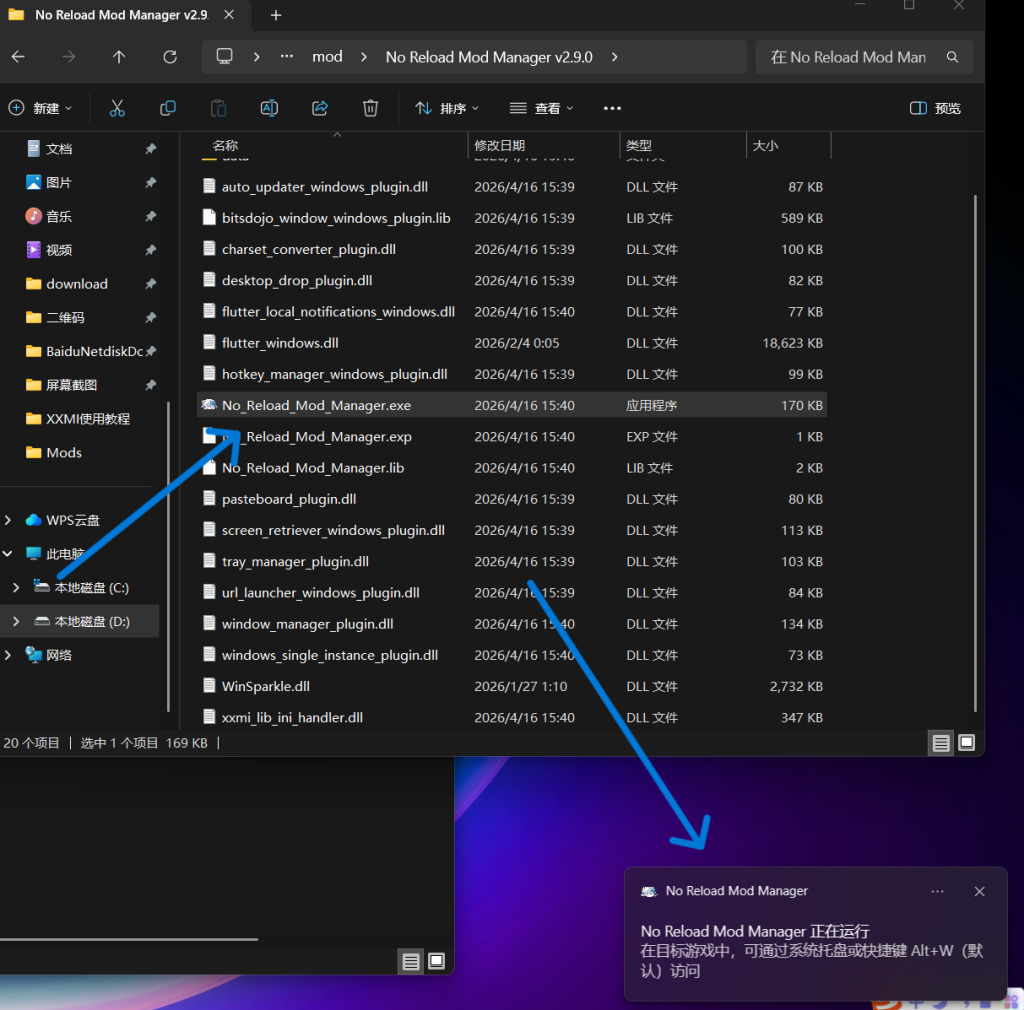Collapse the 此电脑 tree node
The image size is (1024, 1010).
coord(8,554)
